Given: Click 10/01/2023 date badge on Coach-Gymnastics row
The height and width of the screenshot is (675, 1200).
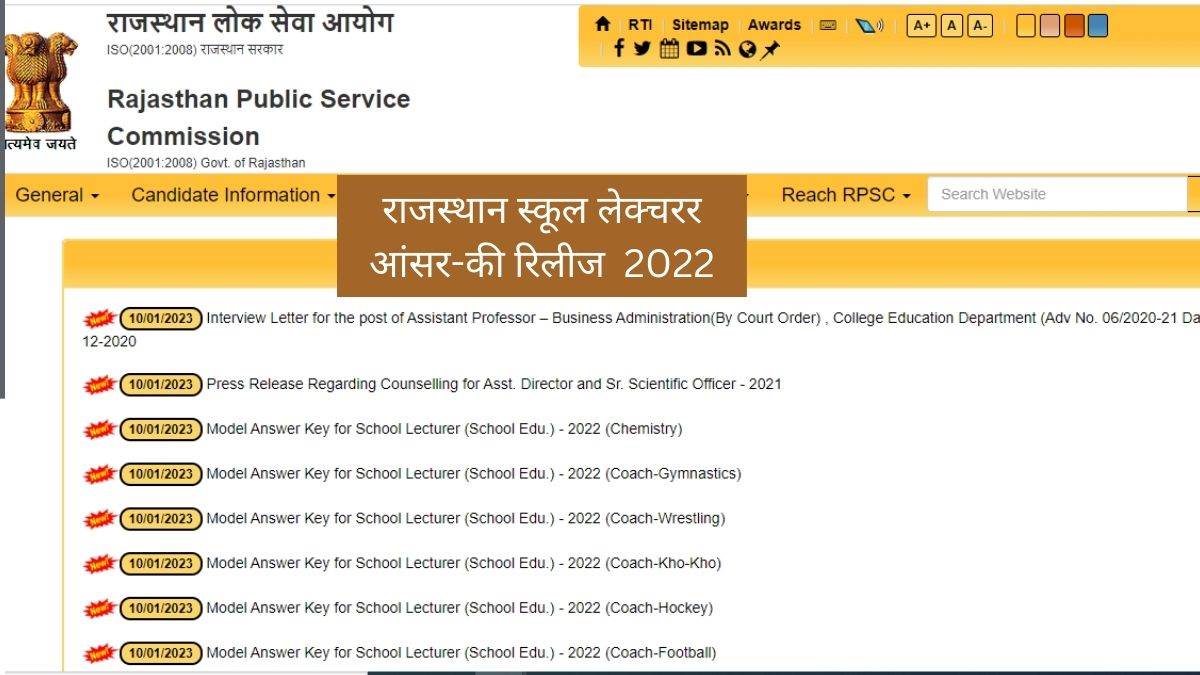Looking at the screenshot, I should [161, 474].
